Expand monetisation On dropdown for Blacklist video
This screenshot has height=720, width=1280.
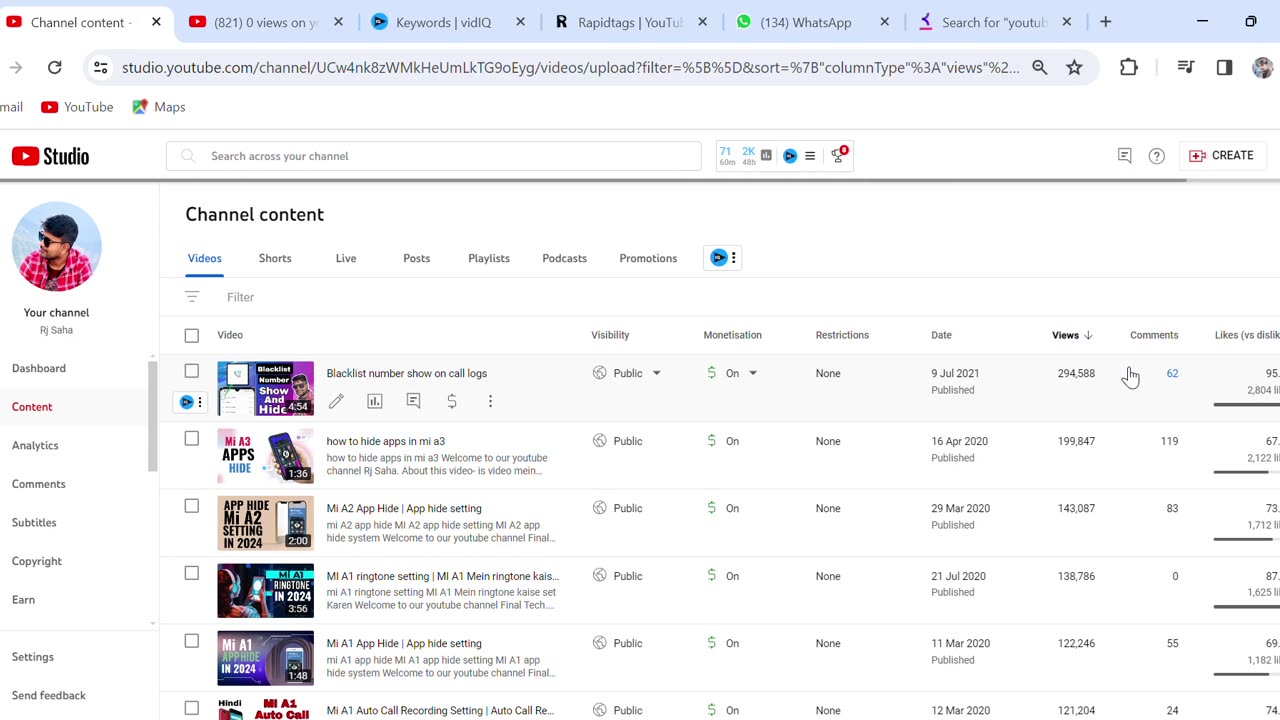(x=753, y=373)
